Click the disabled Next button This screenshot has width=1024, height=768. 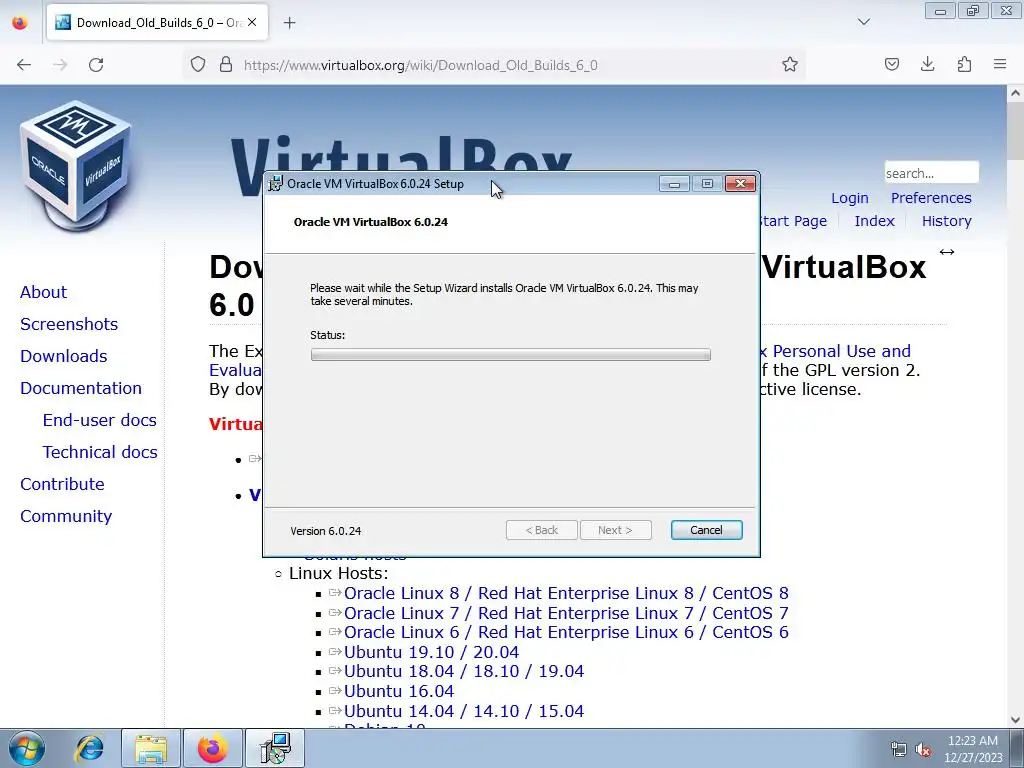point(615,530)
